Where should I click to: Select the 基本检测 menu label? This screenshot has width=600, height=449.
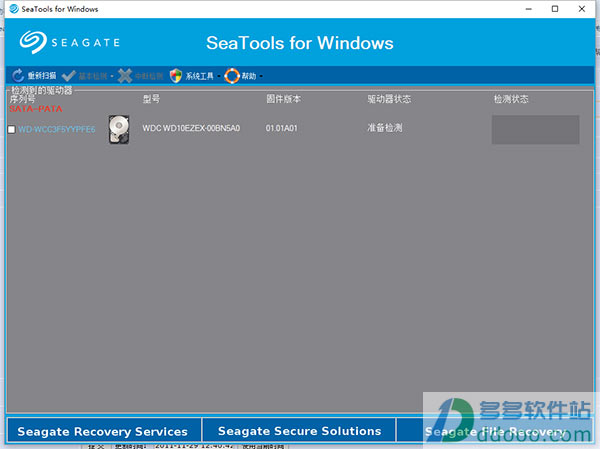click(93, 76)
